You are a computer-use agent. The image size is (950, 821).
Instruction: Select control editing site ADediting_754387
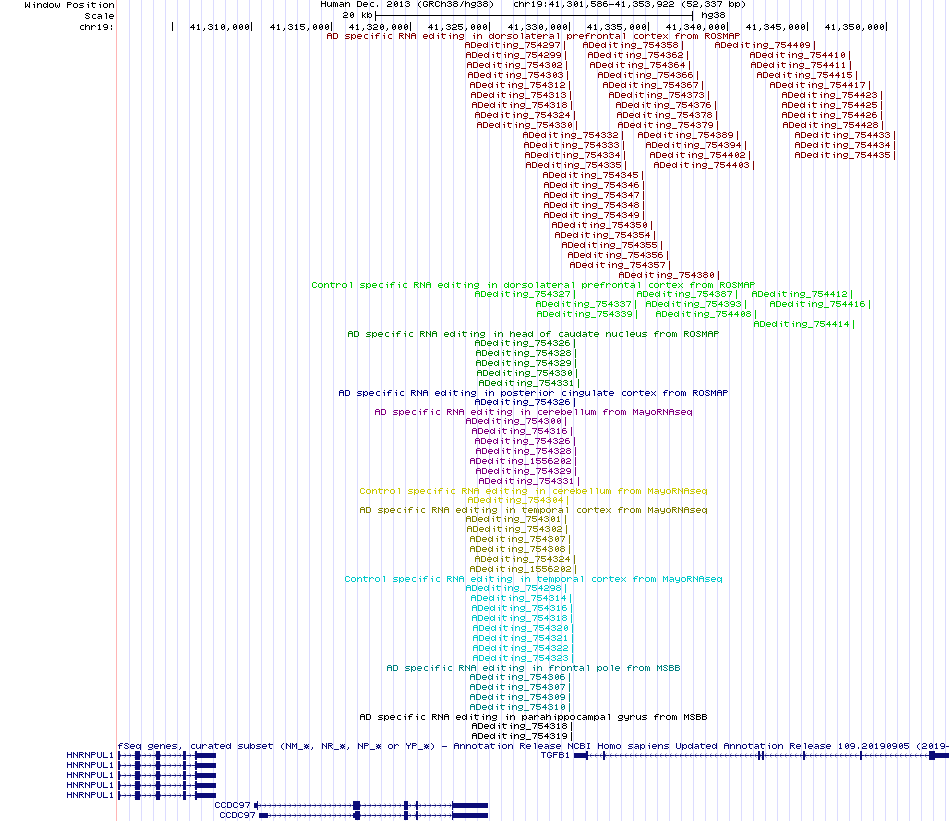coord(687,294)
